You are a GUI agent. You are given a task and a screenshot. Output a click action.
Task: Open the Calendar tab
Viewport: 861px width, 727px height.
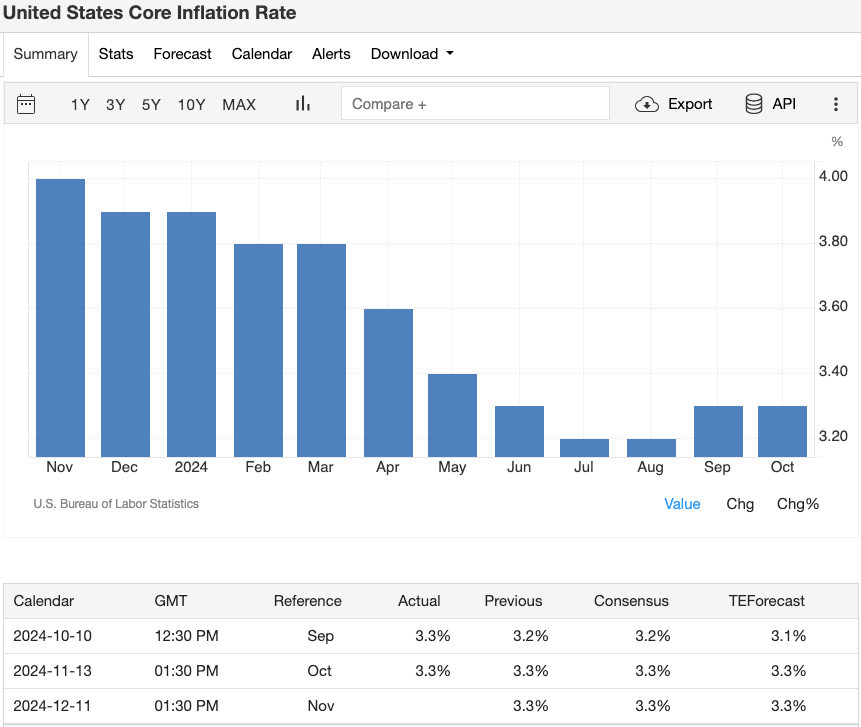[261, 54]
